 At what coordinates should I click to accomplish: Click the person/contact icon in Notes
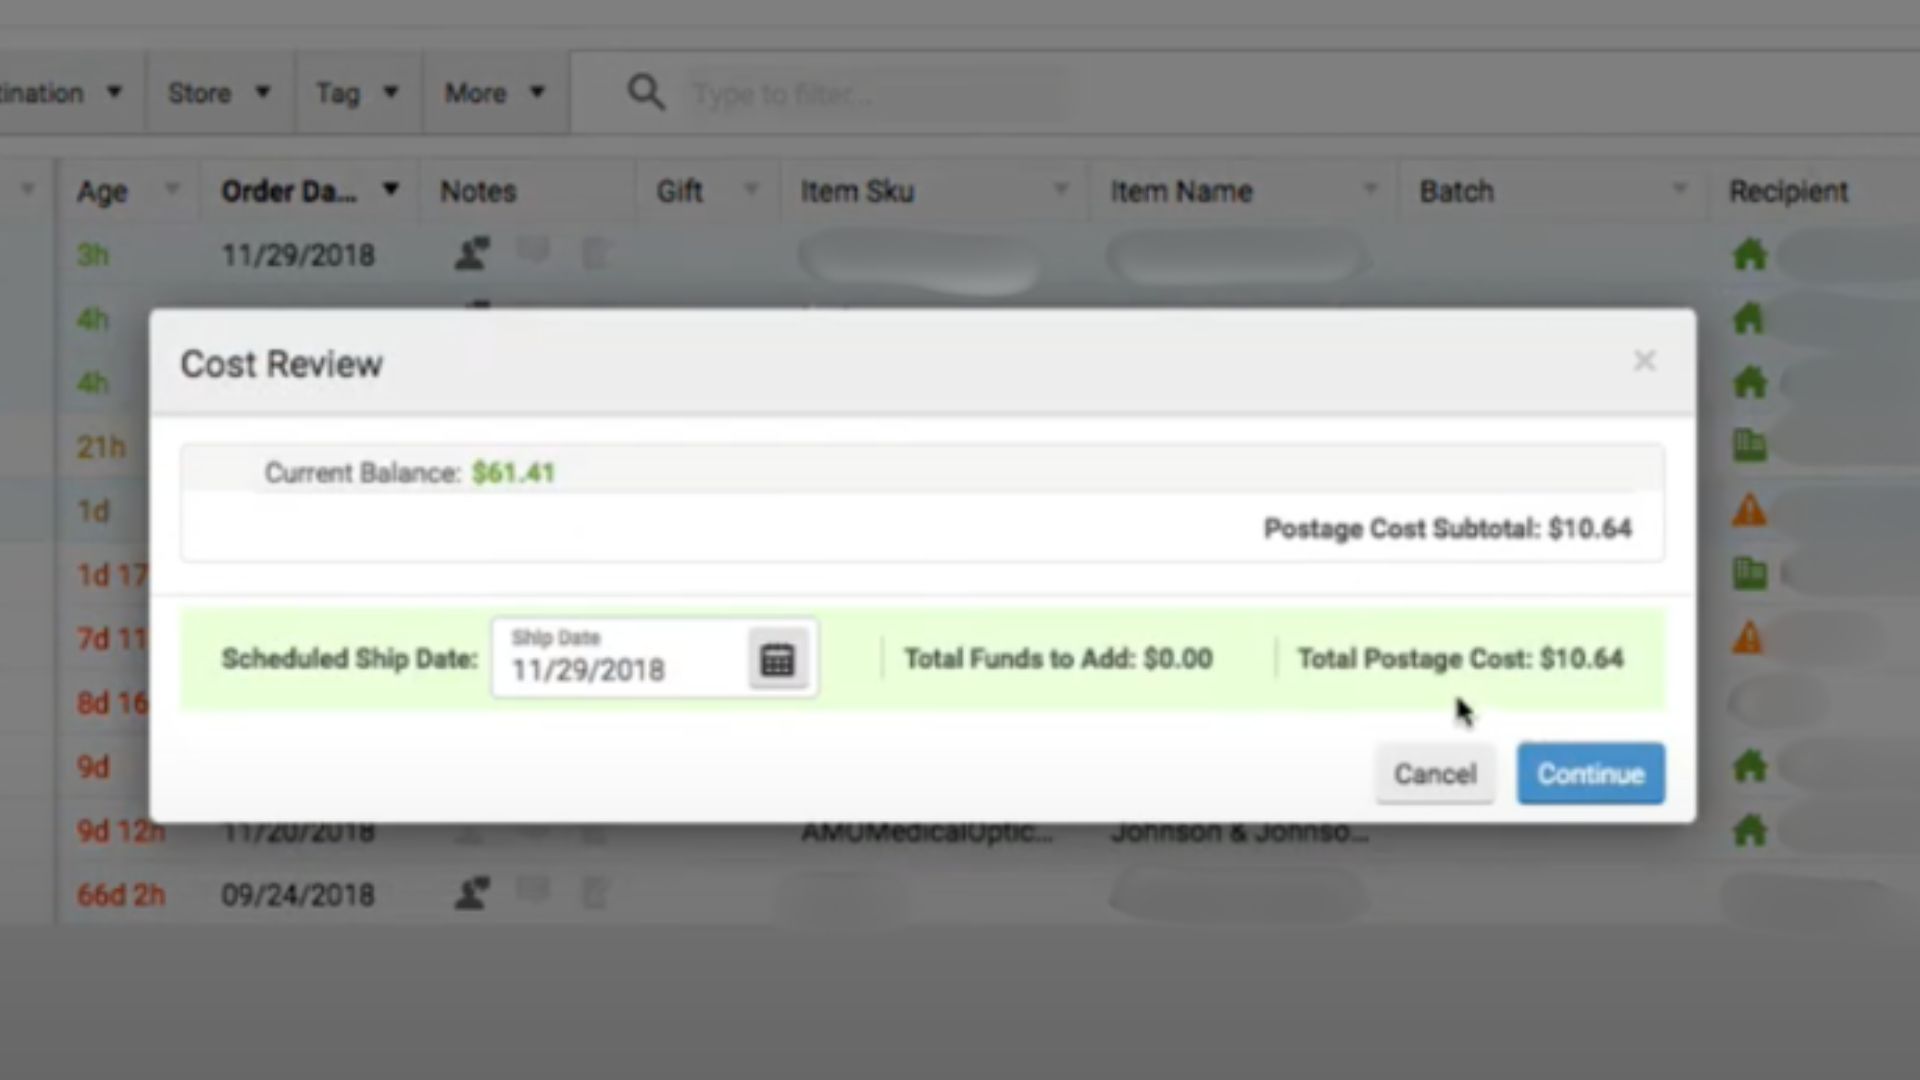click(x=471, y=255)
